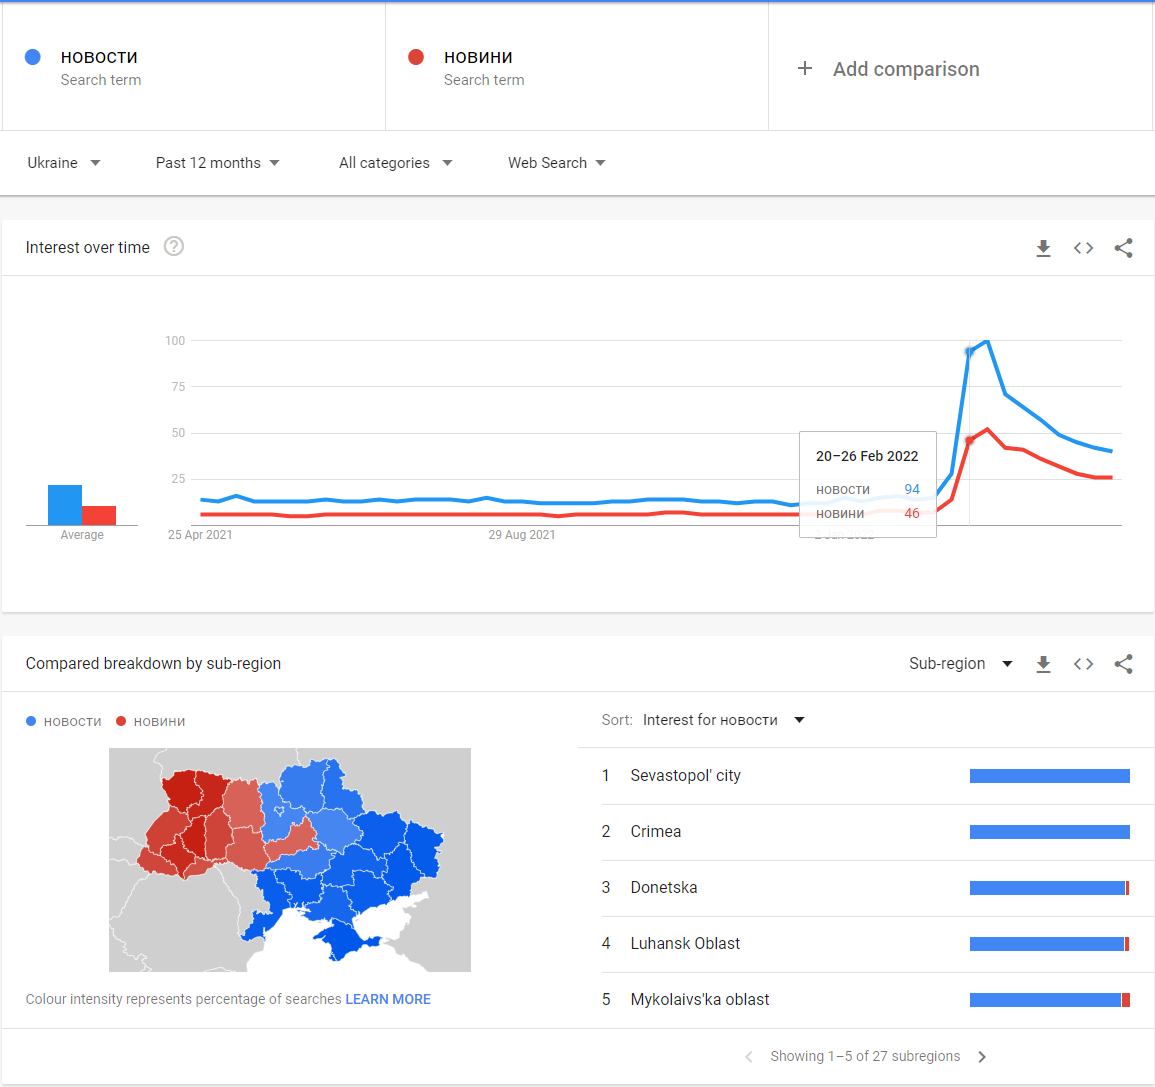Image resolution: width=1155 pixels, height=1087 pixels.
Task: Click the 25 Apr 2021 axis label
Action: tap(200, 535)
